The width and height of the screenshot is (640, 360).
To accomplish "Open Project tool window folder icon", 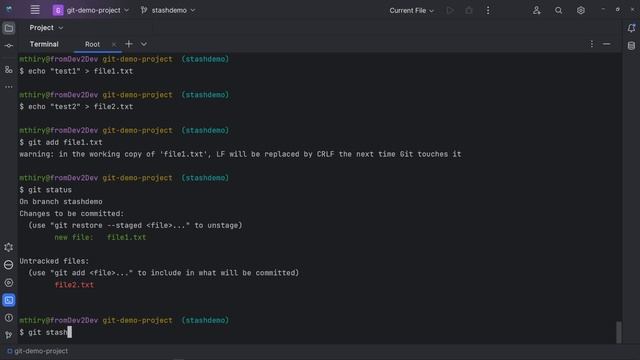I will coord(9,28).
